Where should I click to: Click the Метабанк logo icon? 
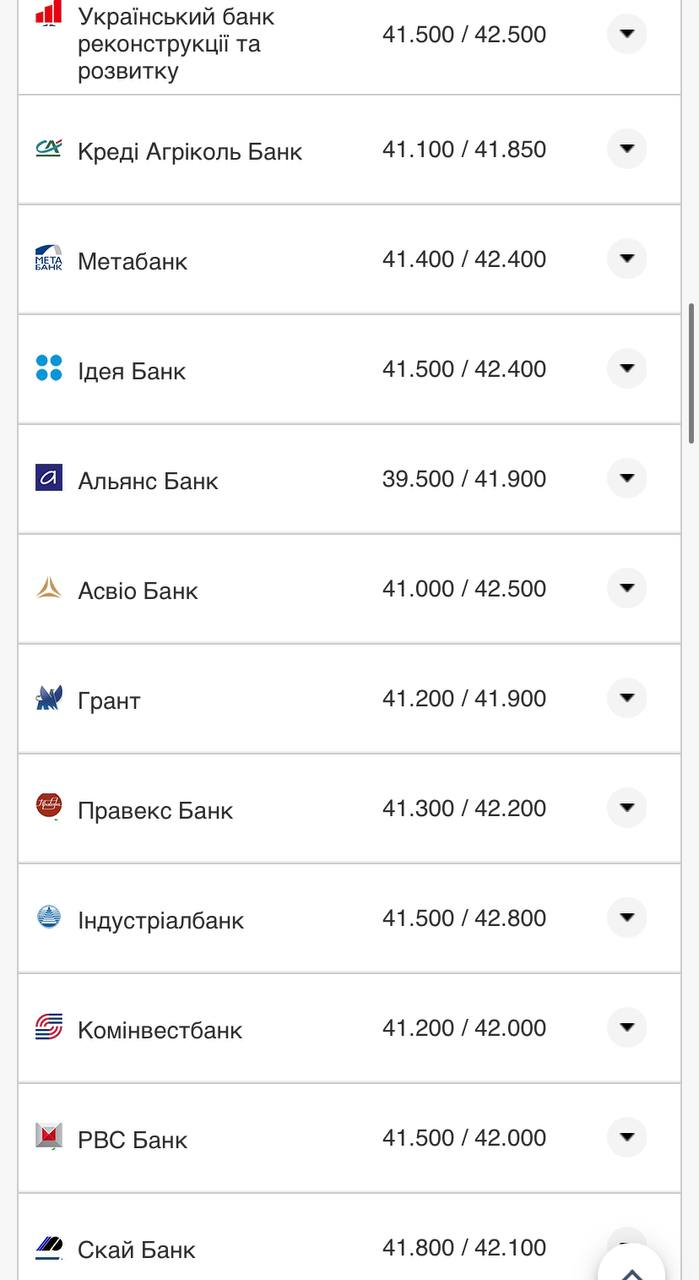pos(48,259)
